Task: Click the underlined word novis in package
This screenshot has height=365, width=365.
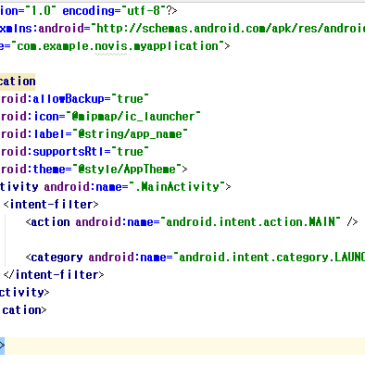Action: point(111,46)
